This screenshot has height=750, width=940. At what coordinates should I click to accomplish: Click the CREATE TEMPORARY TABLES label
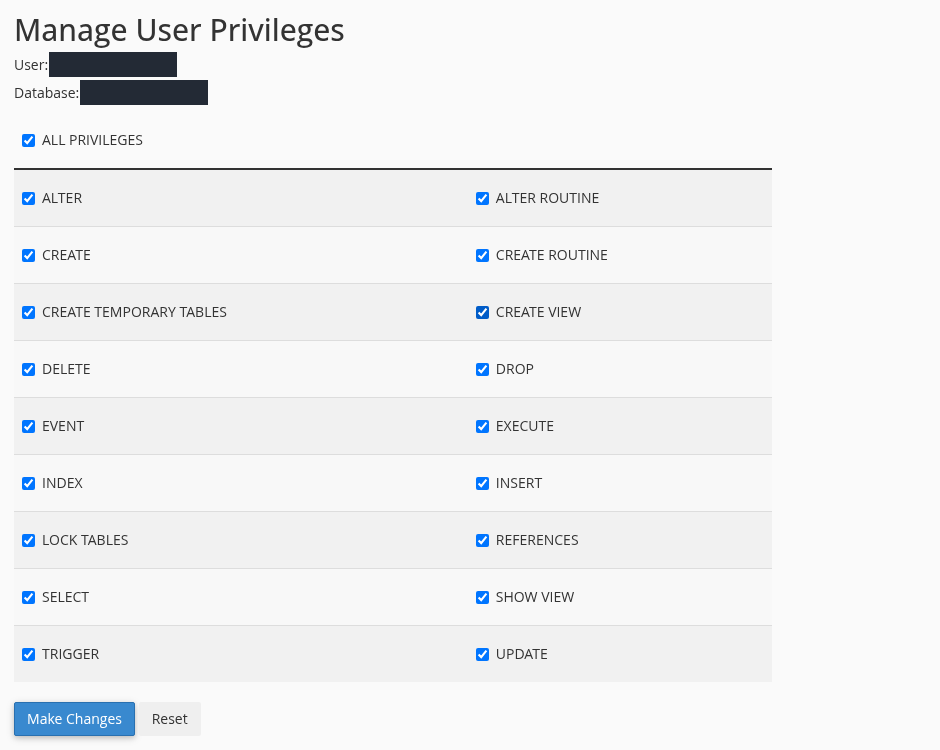click(x=134, y=312)
